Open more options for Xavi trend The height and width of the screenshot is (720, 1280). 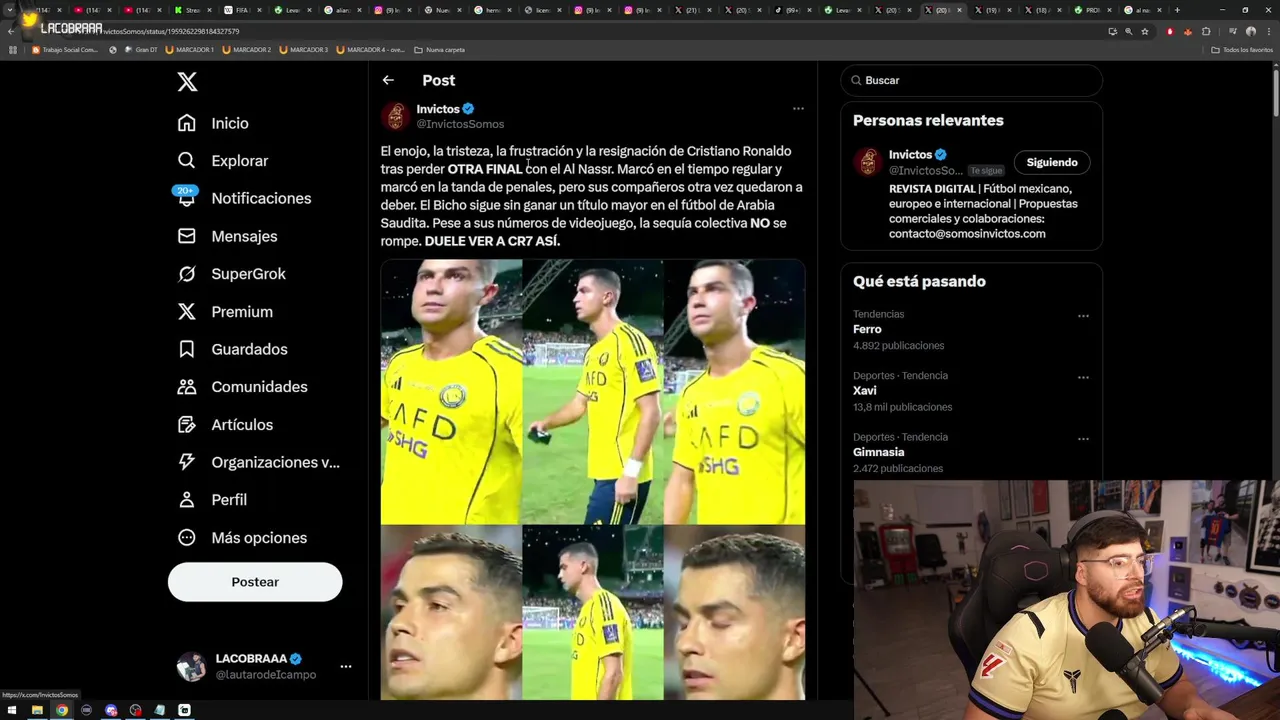pyautogui.click(x=1083, y=378)
